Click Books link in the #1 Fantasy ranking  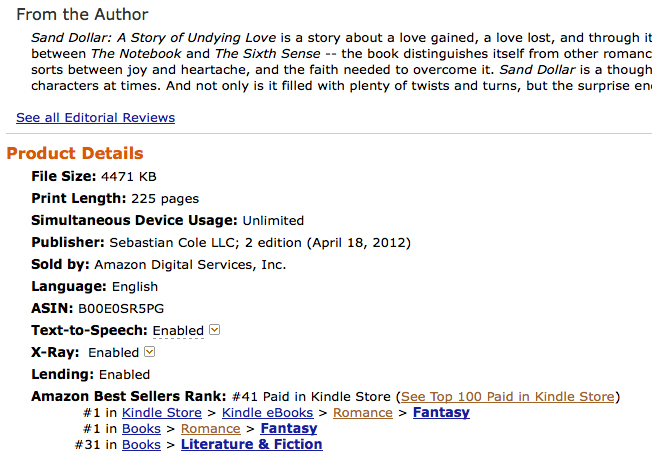tap(141, 429)
